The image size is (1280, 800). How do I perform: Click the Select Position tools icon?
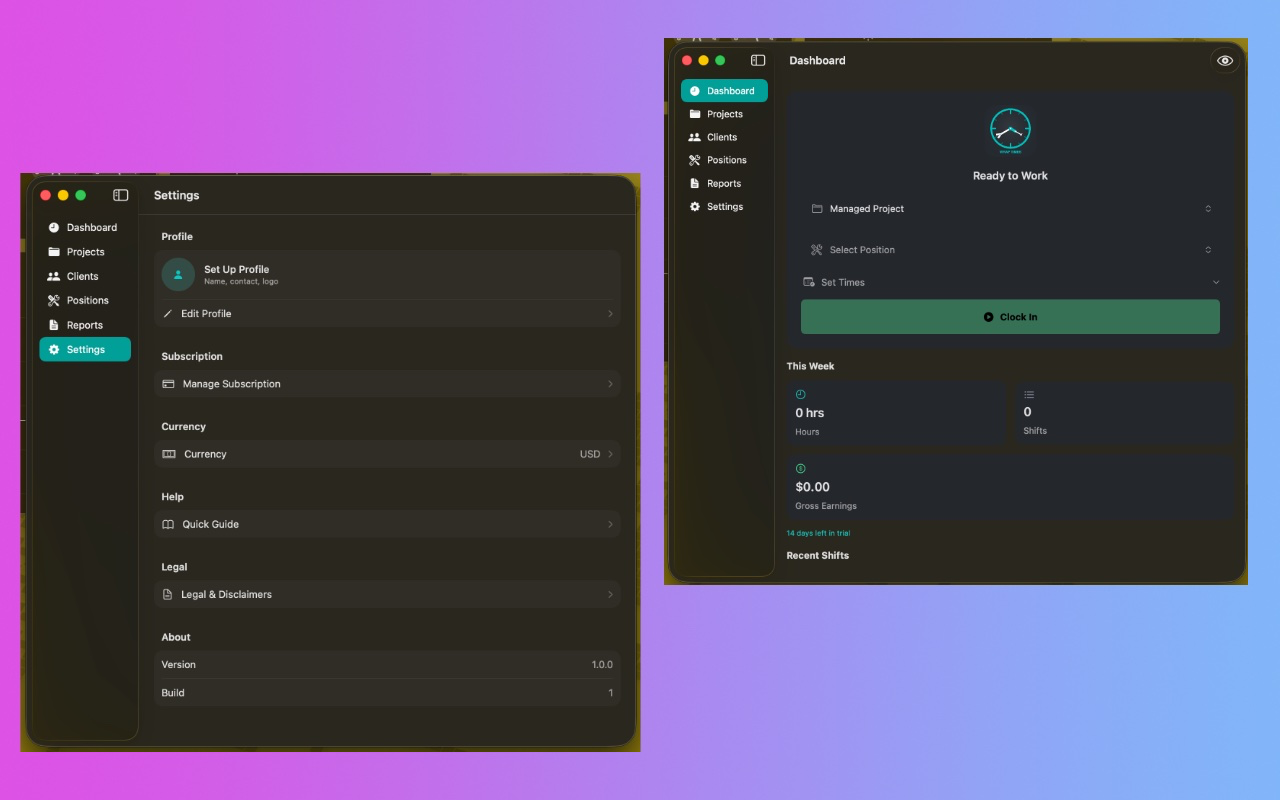pos(816,250)
